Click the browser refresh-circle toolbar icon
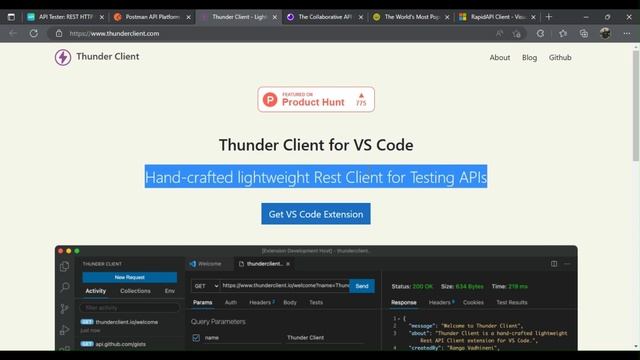This screenshot has width=640, height=360. pyautogui.click(x=540, y=33)
